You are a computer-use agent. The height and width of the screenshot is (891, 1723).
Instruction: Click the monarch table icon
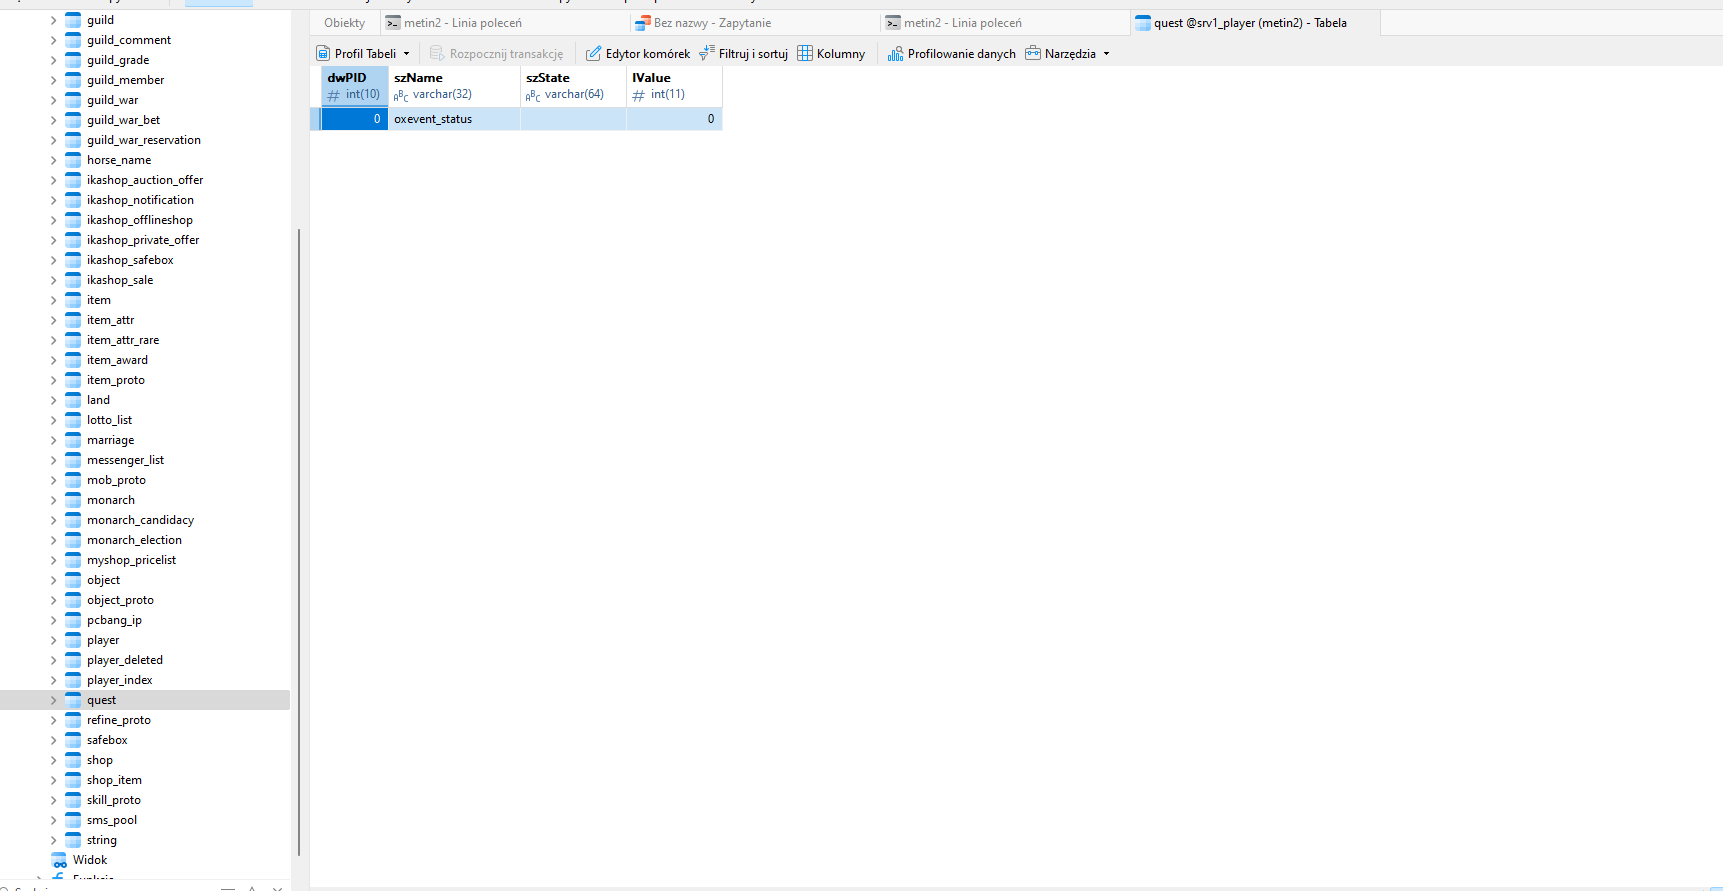pyautogui.click(x=73, y=500)
